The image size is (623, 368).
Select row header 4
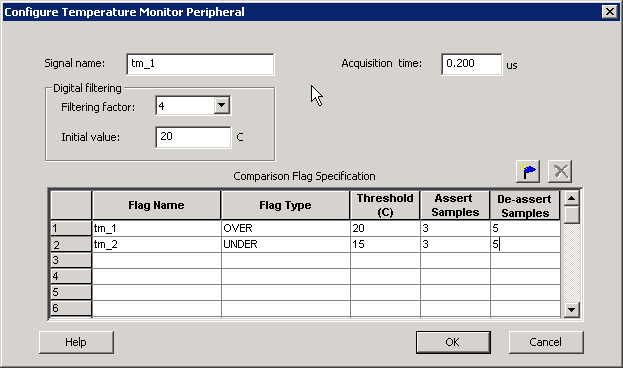(x=71, y=276)
